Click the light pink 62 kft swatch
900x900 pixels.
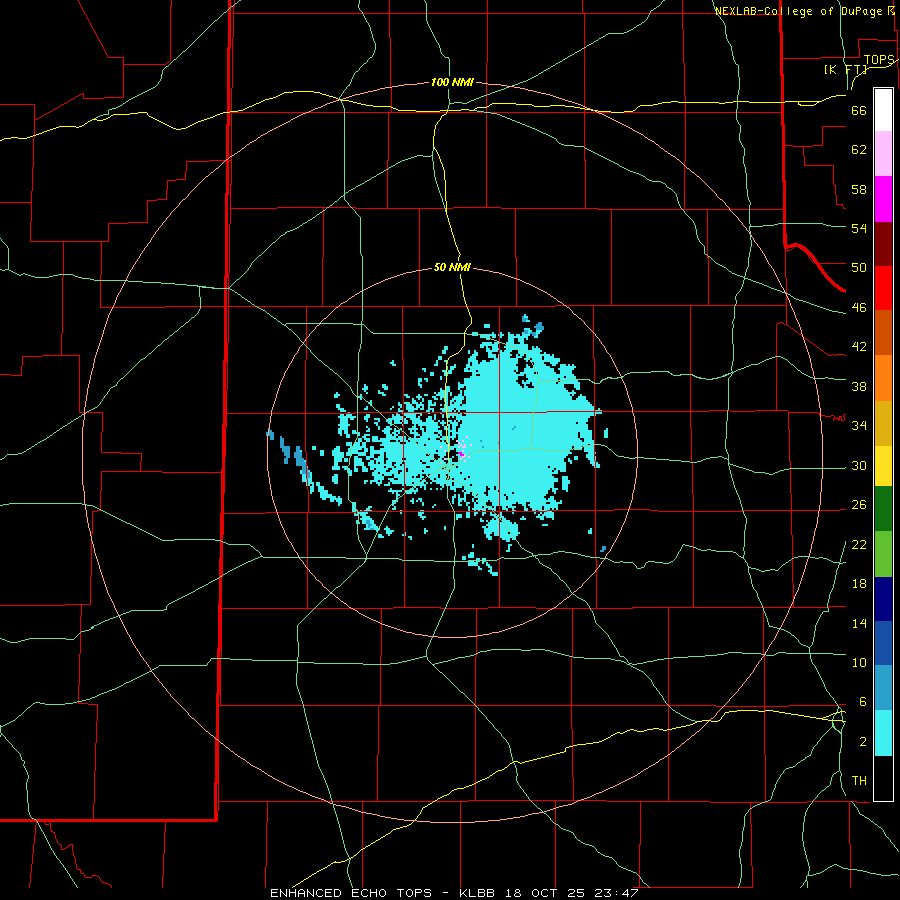(x=883, y=153)
